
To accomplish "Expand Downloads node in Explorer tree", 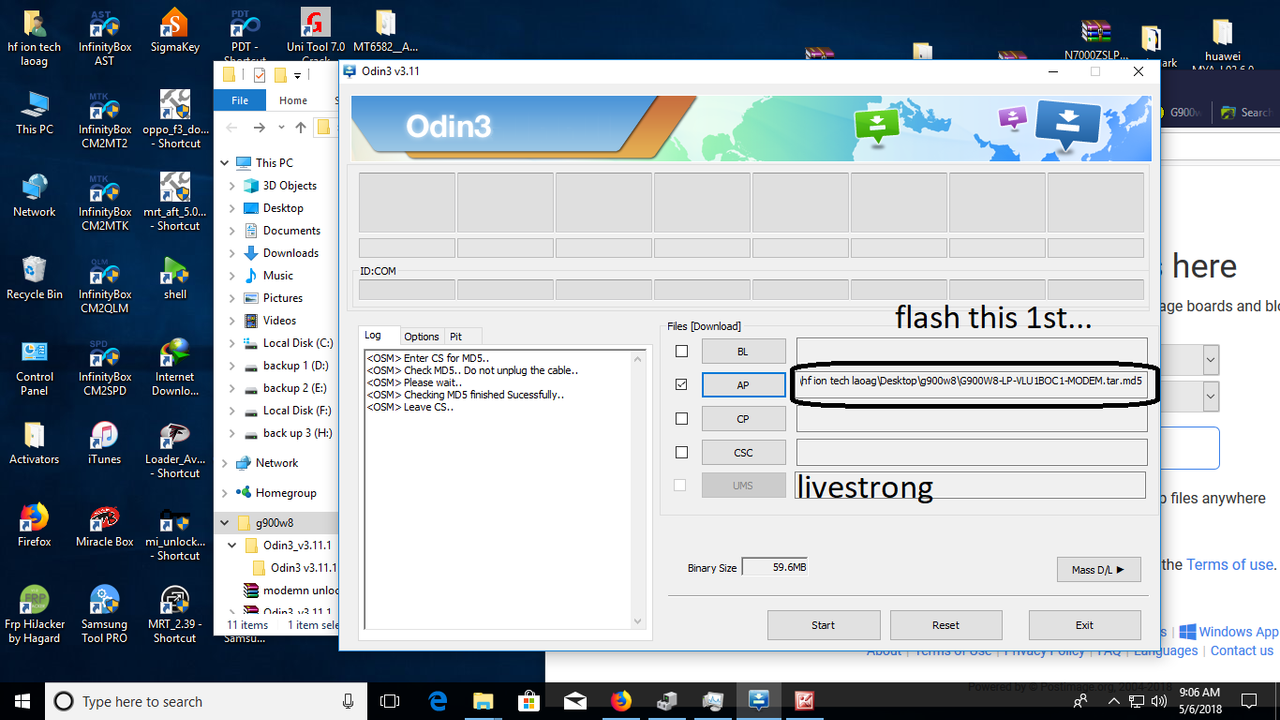I will point(232,253).
